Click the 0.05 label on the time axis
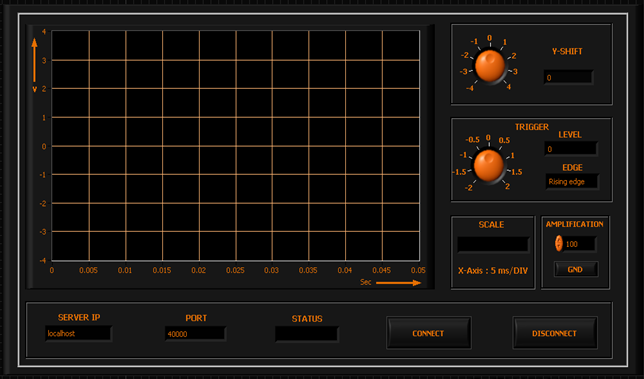The width and height of the screenshot is (644, 379). [x=418, y=270]
